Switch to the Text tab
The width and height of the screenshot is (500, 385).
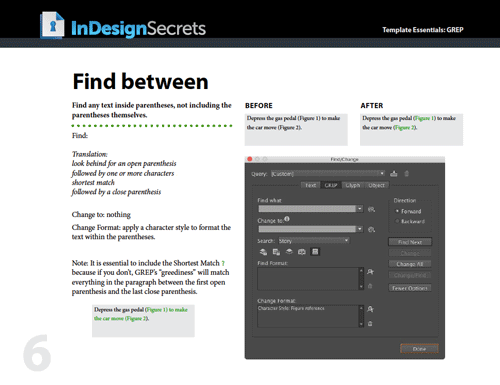310,185
